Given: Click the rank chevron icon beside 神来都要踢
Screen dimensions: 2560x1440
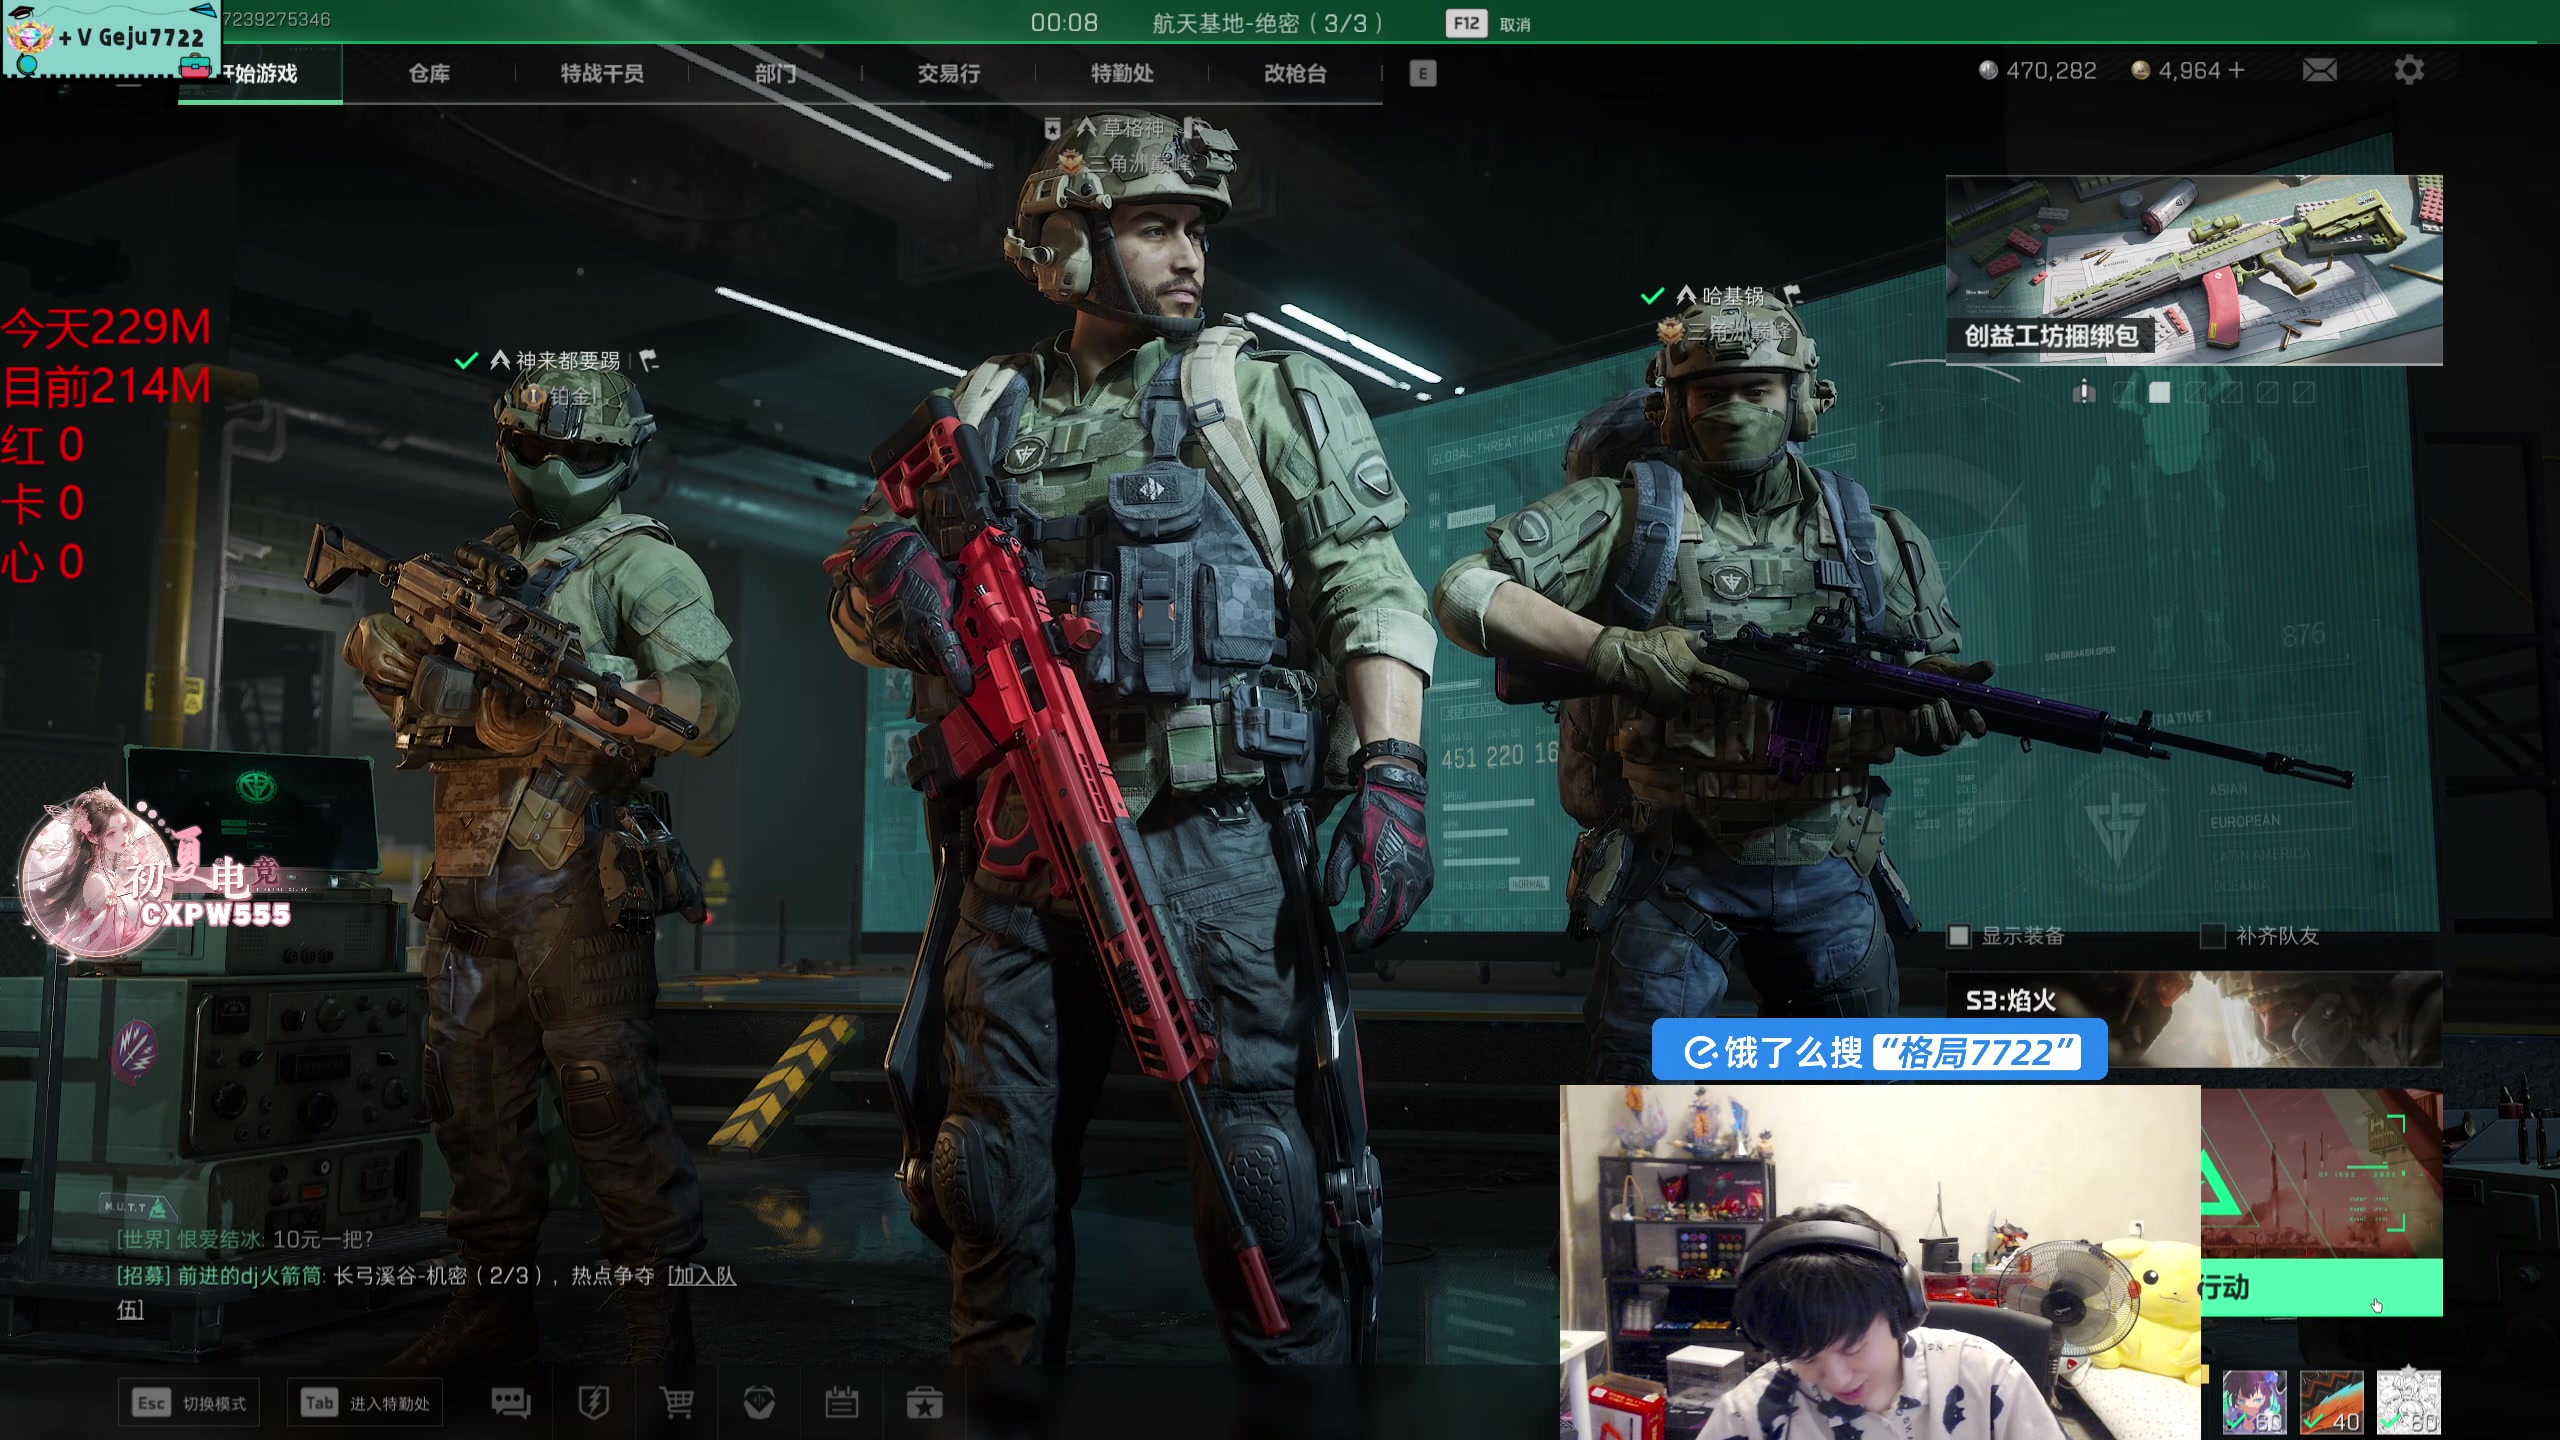Looking at the screenshot, I should click(x=500, y=360).
